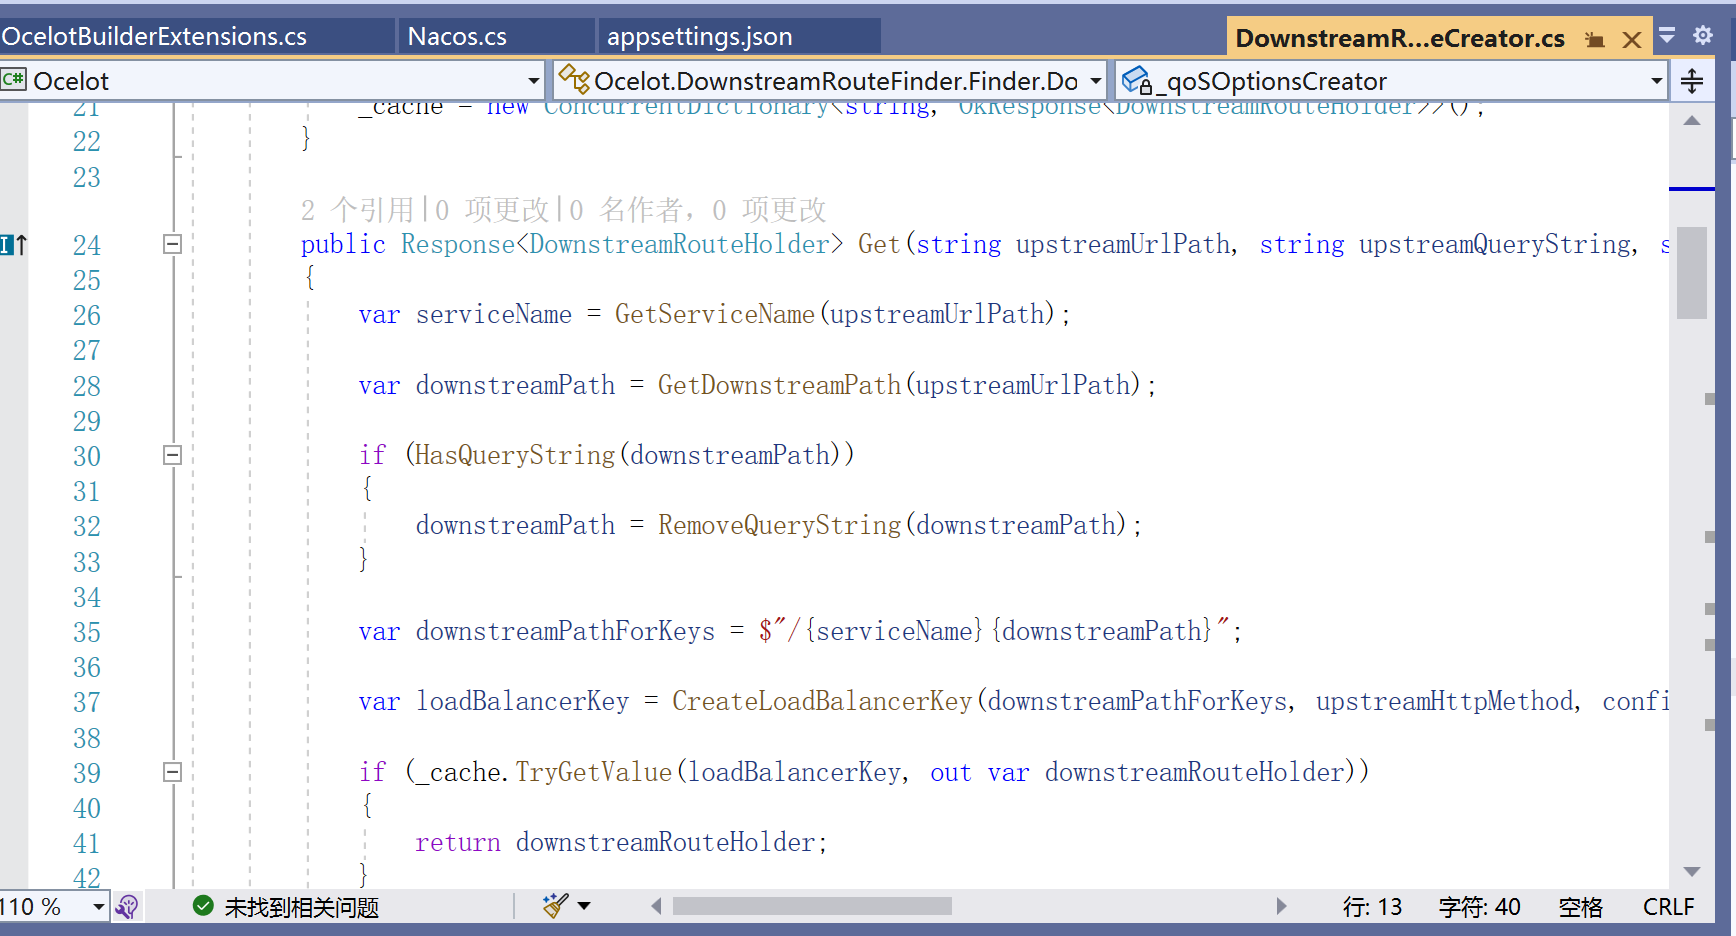
Task: Open the _qoSOptionsCreator member dropdown
Action: point(1655,81)
